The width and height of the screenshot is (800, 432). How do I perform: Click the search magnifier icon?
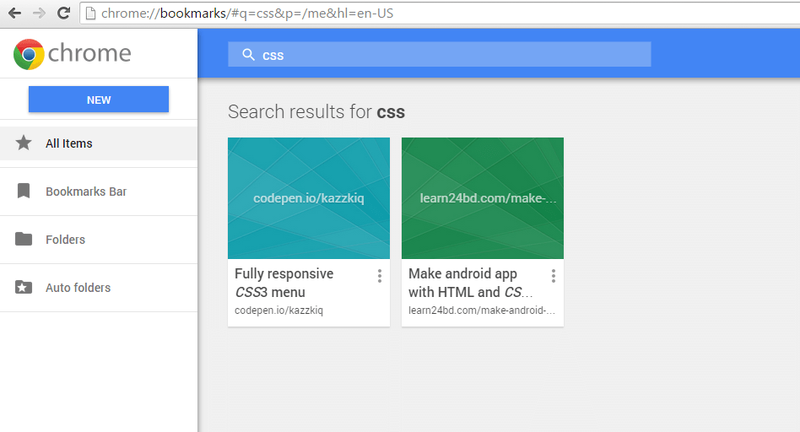248,55
